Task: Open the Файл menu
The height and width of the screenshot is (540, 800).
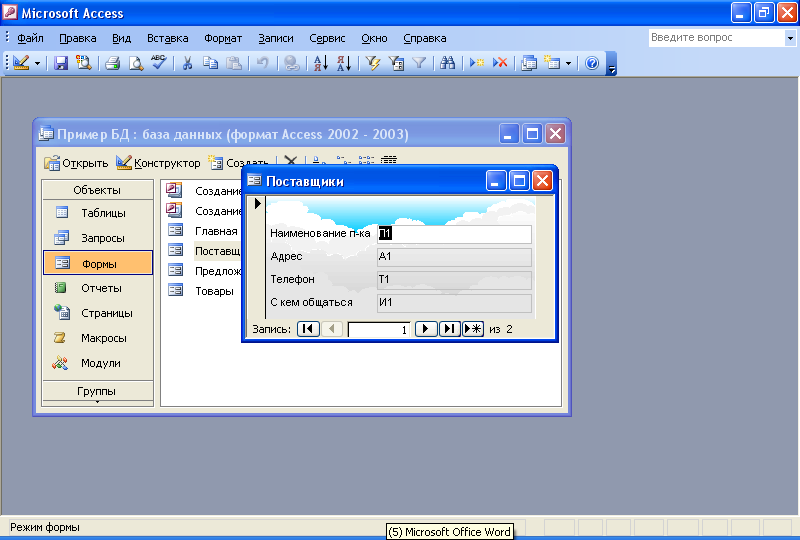Action: point(30,38)
